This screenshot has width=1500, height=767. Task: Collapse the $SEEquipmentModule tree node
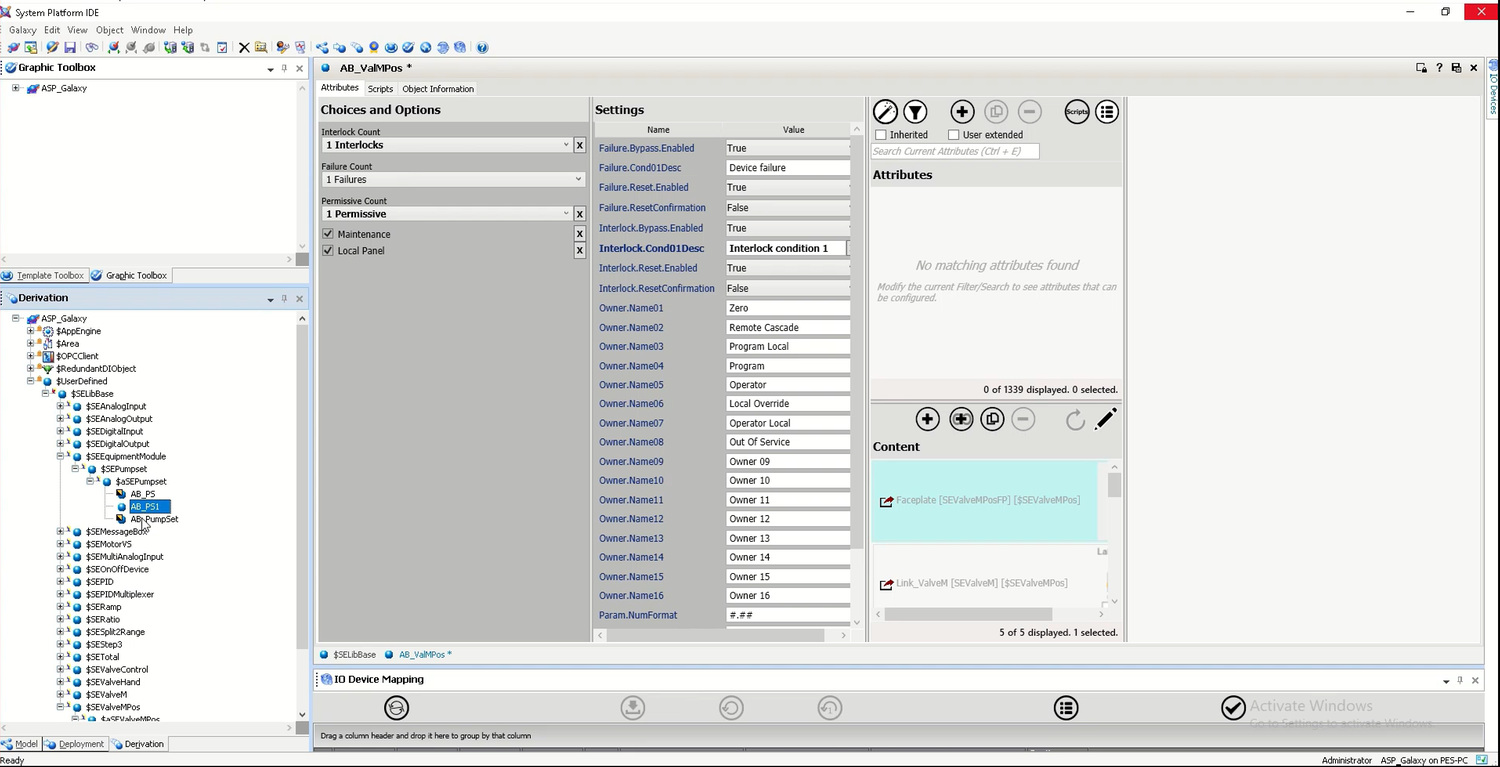click(x=61, y=456)
